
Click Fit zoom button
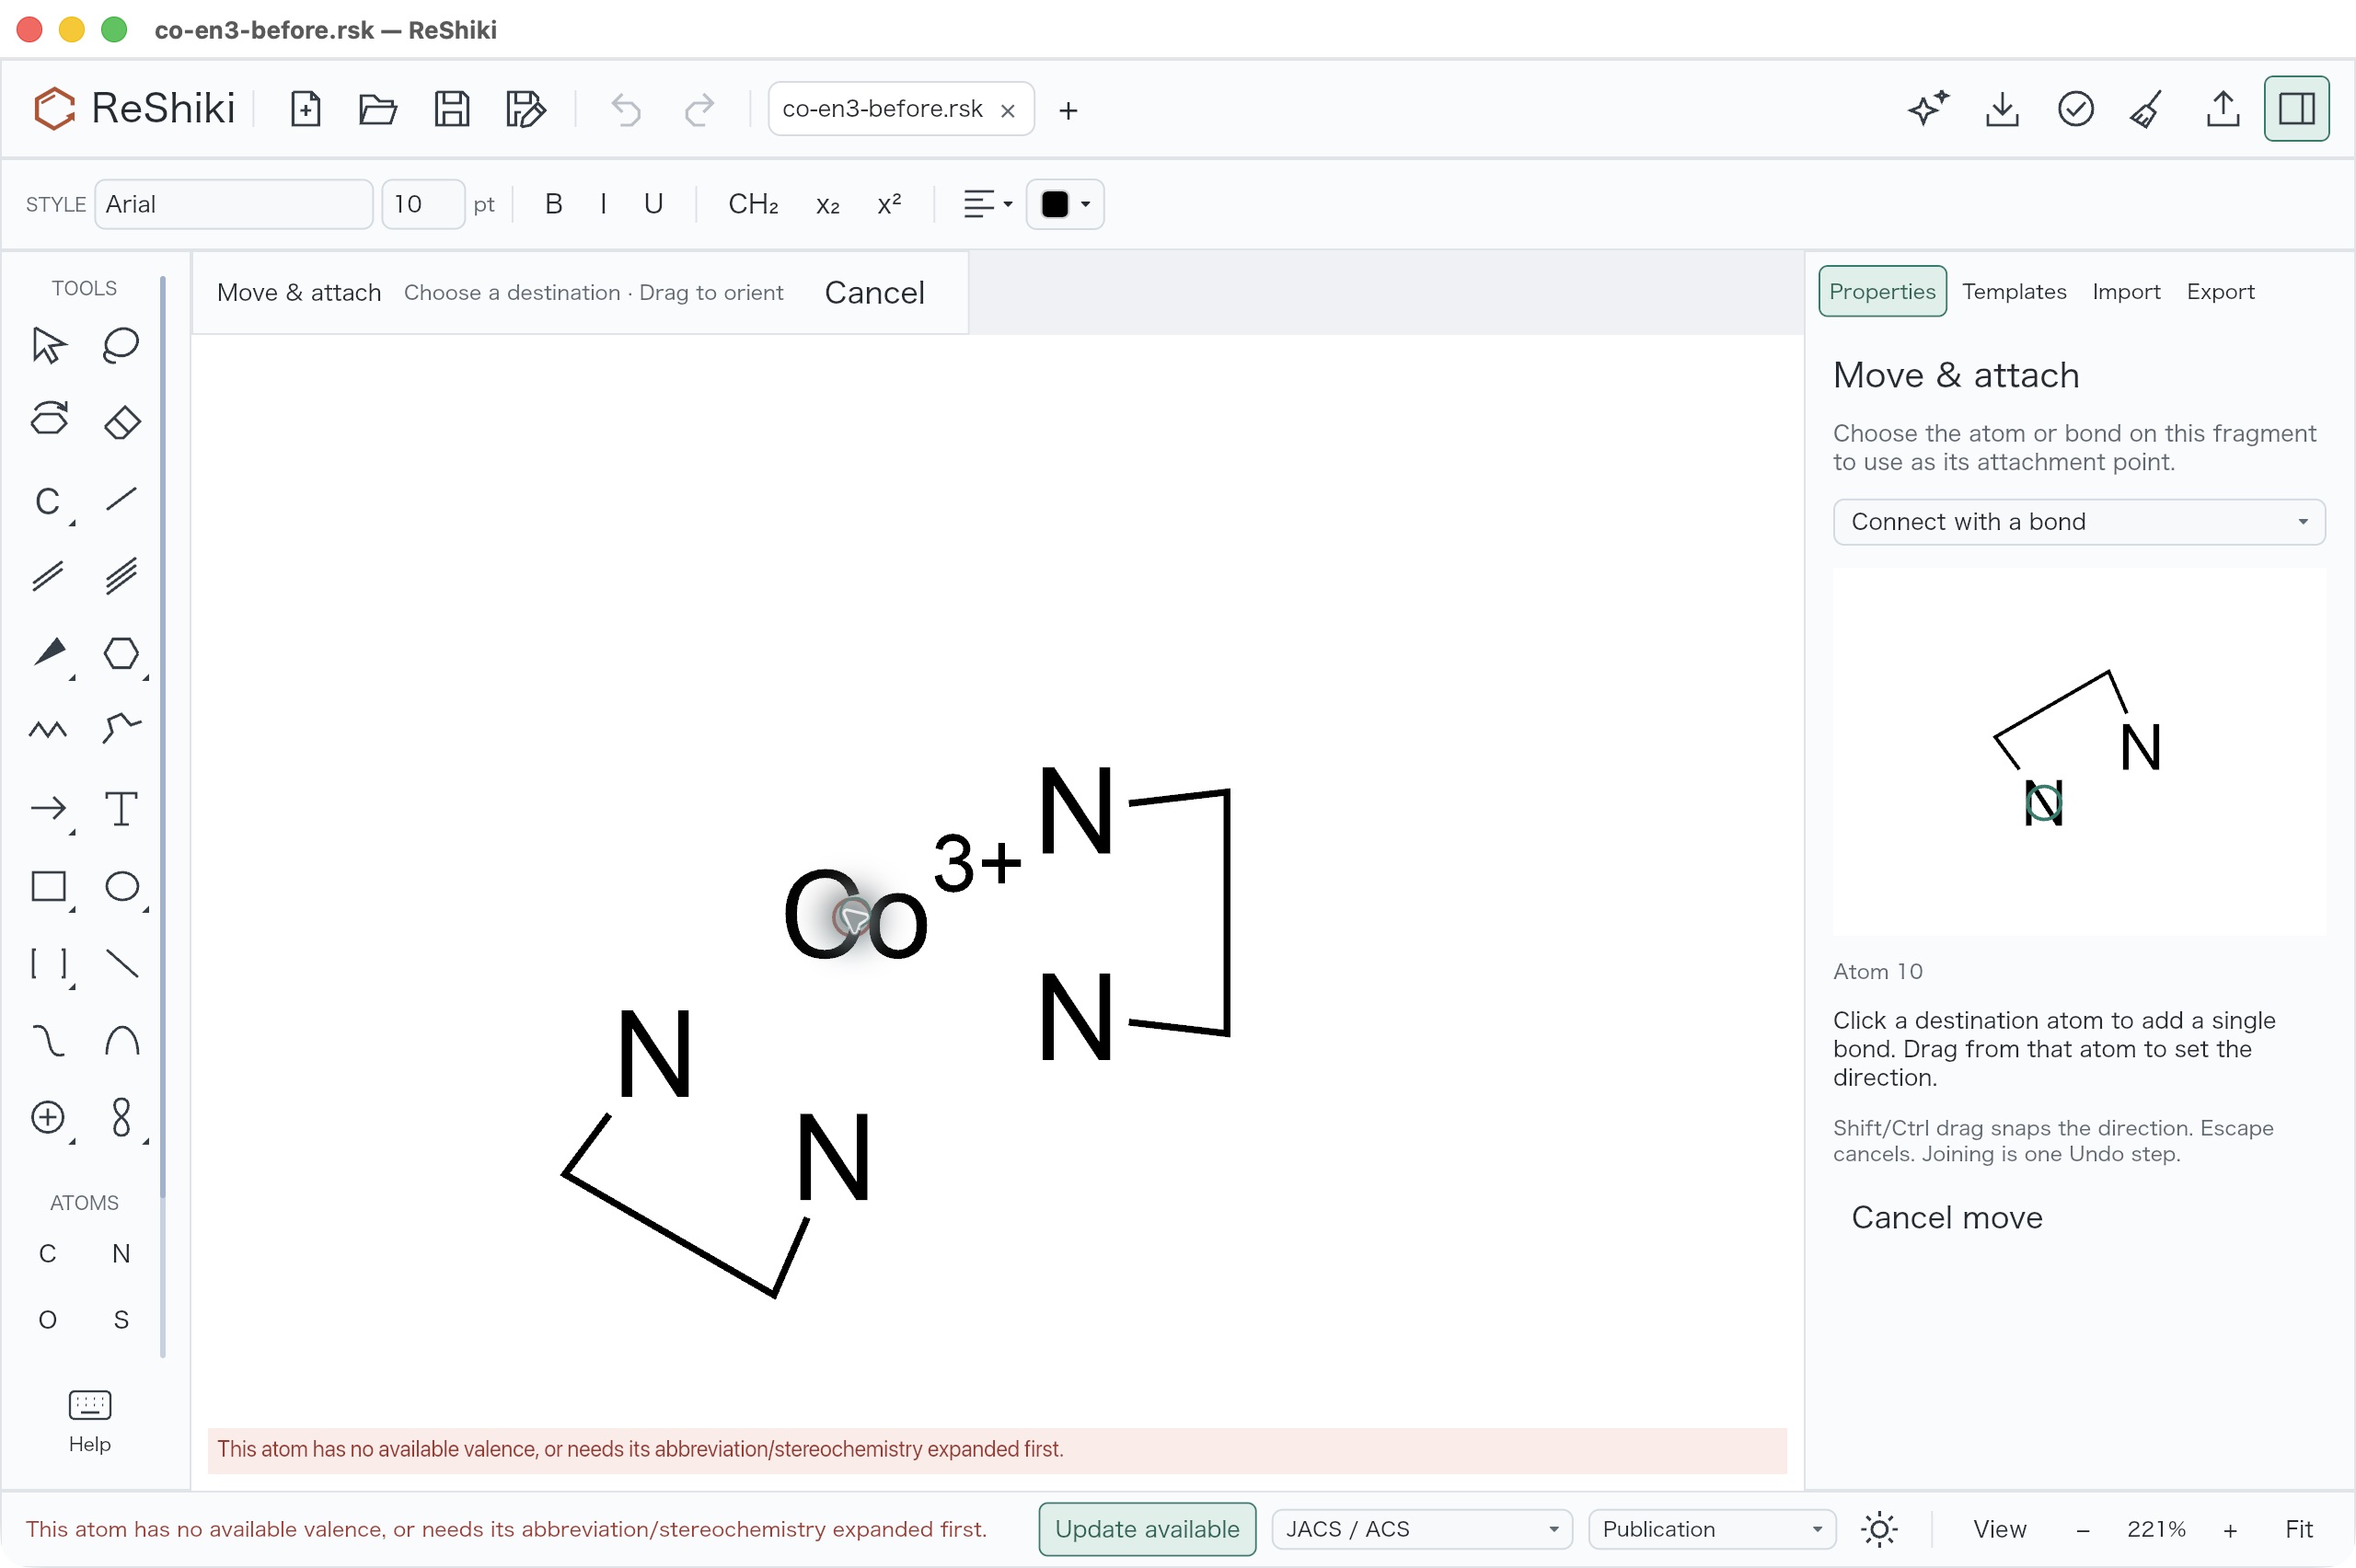[2298, 1529]
